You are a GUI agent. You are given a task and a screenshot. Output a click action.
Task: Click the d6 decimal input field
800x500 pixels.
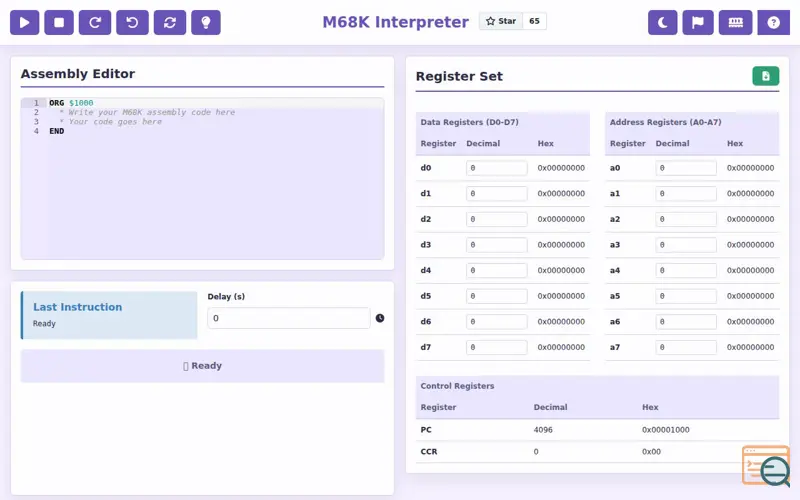click(496, 321)
